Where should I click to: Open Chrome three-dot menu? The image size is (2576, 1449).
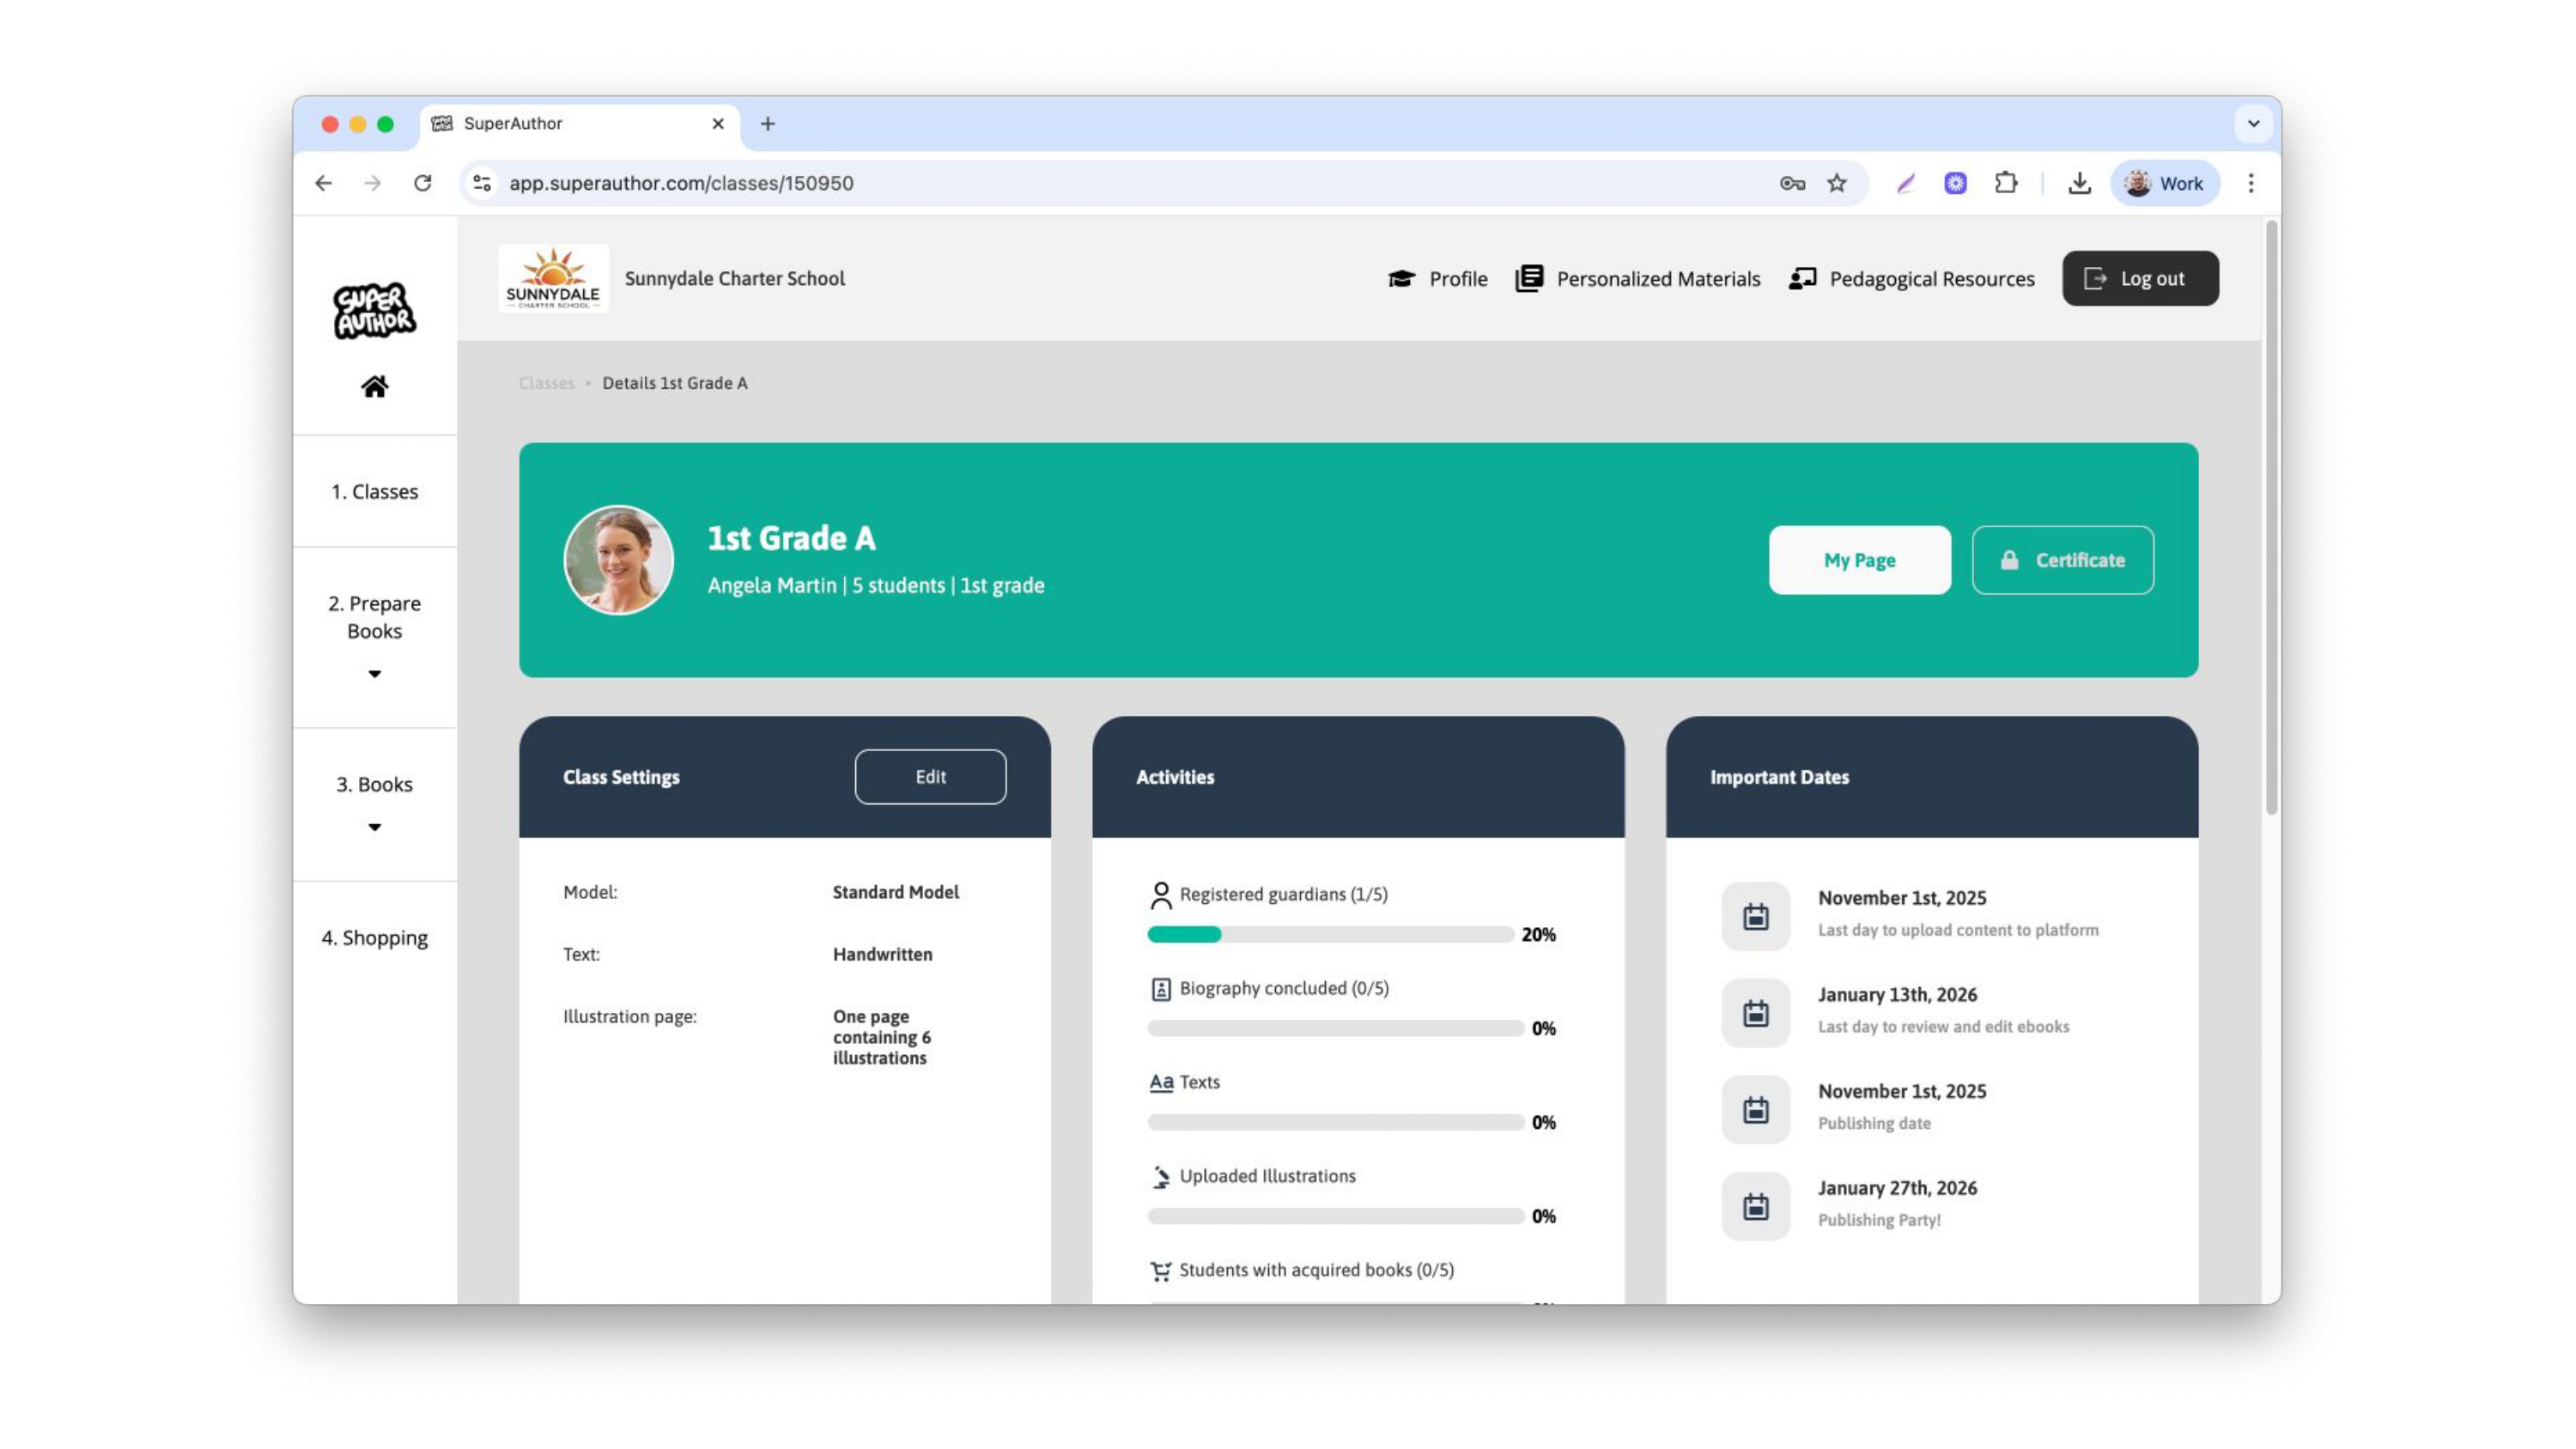(2251, 183)
